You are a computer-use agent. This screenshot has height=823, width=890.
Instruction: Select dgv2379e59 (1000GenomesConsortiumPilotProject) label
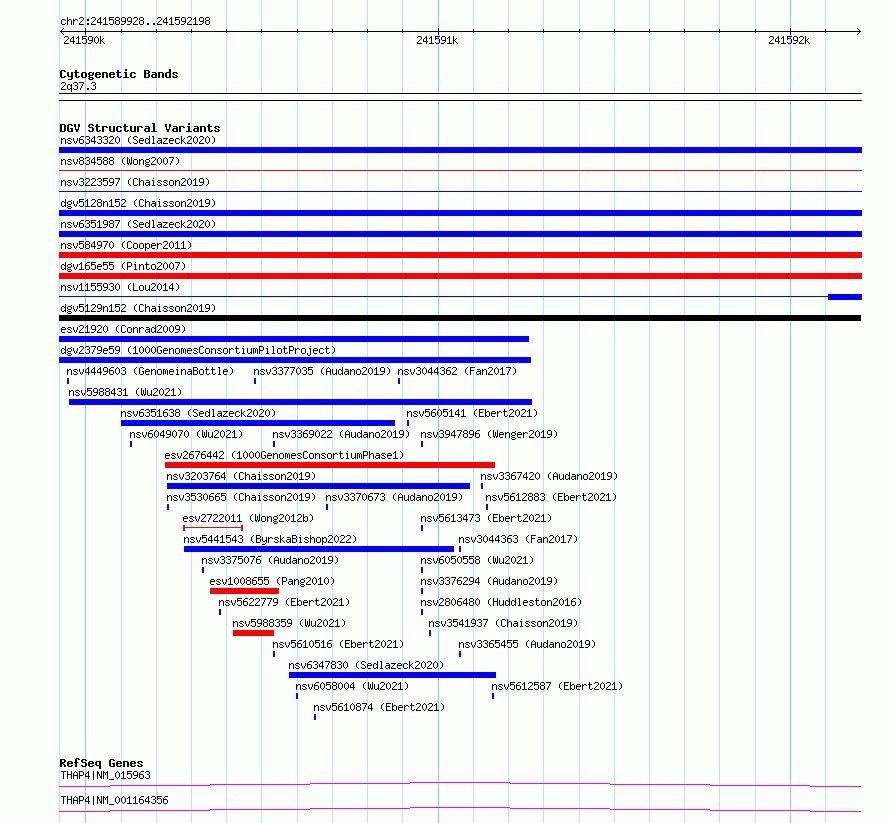(198, 350)
